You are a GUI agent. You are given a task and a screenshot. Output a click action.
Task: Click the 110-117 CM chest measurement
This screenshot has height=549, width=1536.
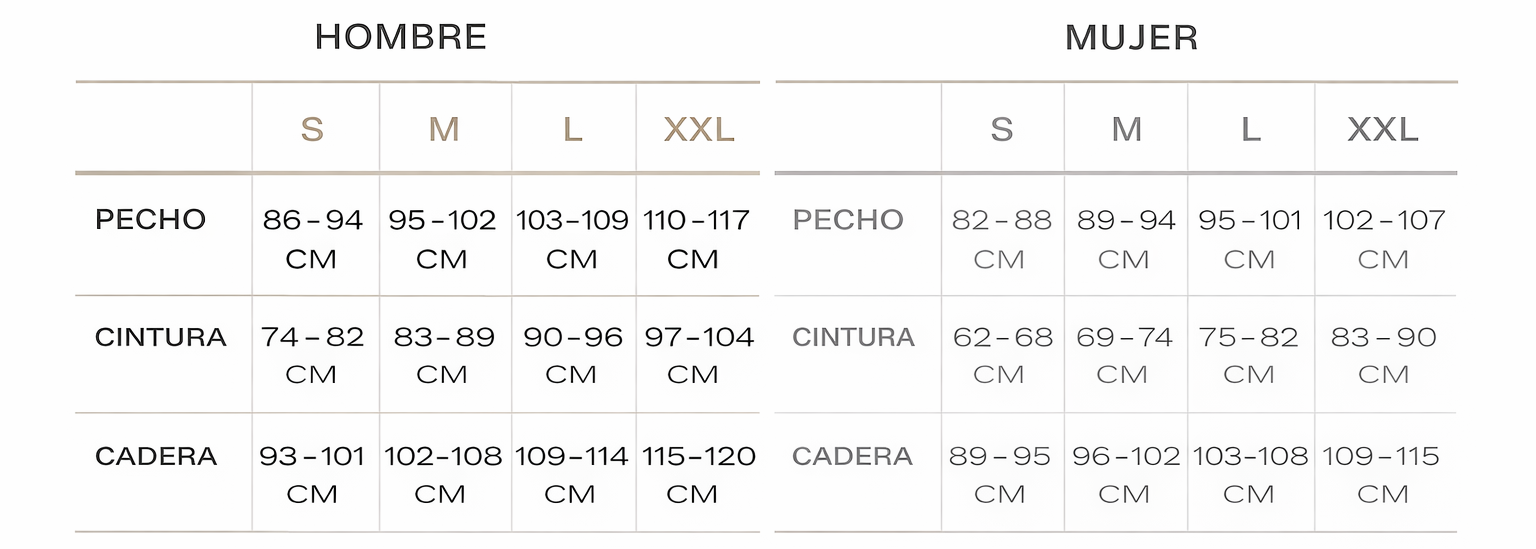click(x=695, y=238)
